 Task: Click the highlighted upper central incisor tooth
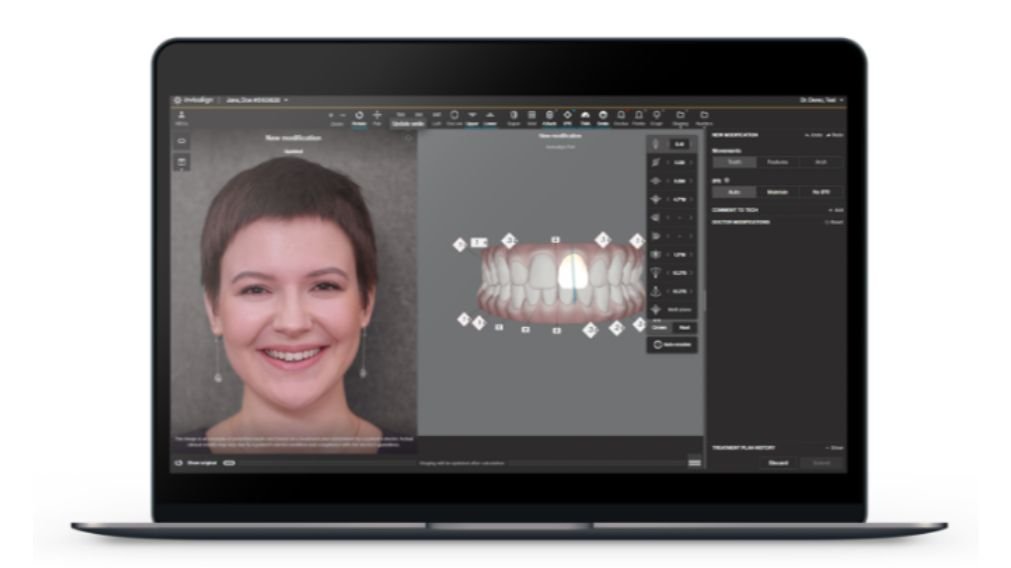(571, 272)
